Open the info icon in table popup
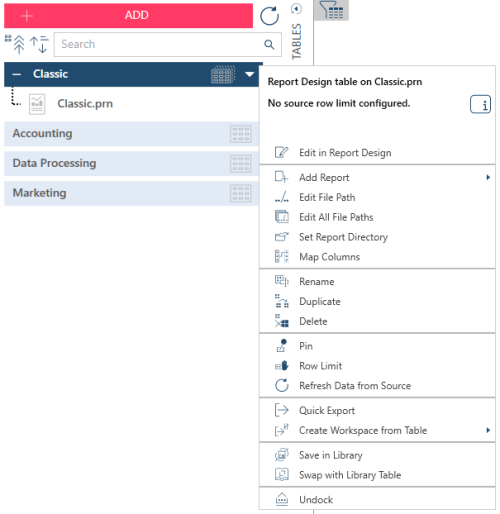The image size is (500, 514). point(480,104)
